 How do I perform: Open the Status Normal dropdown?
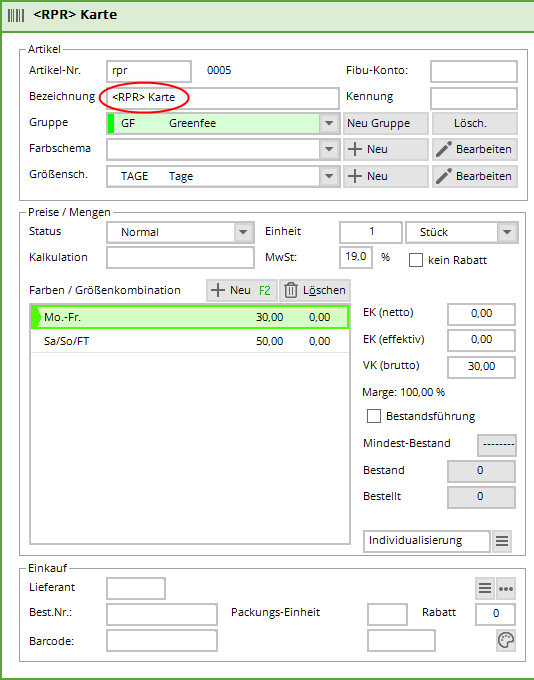click(243, 232)
